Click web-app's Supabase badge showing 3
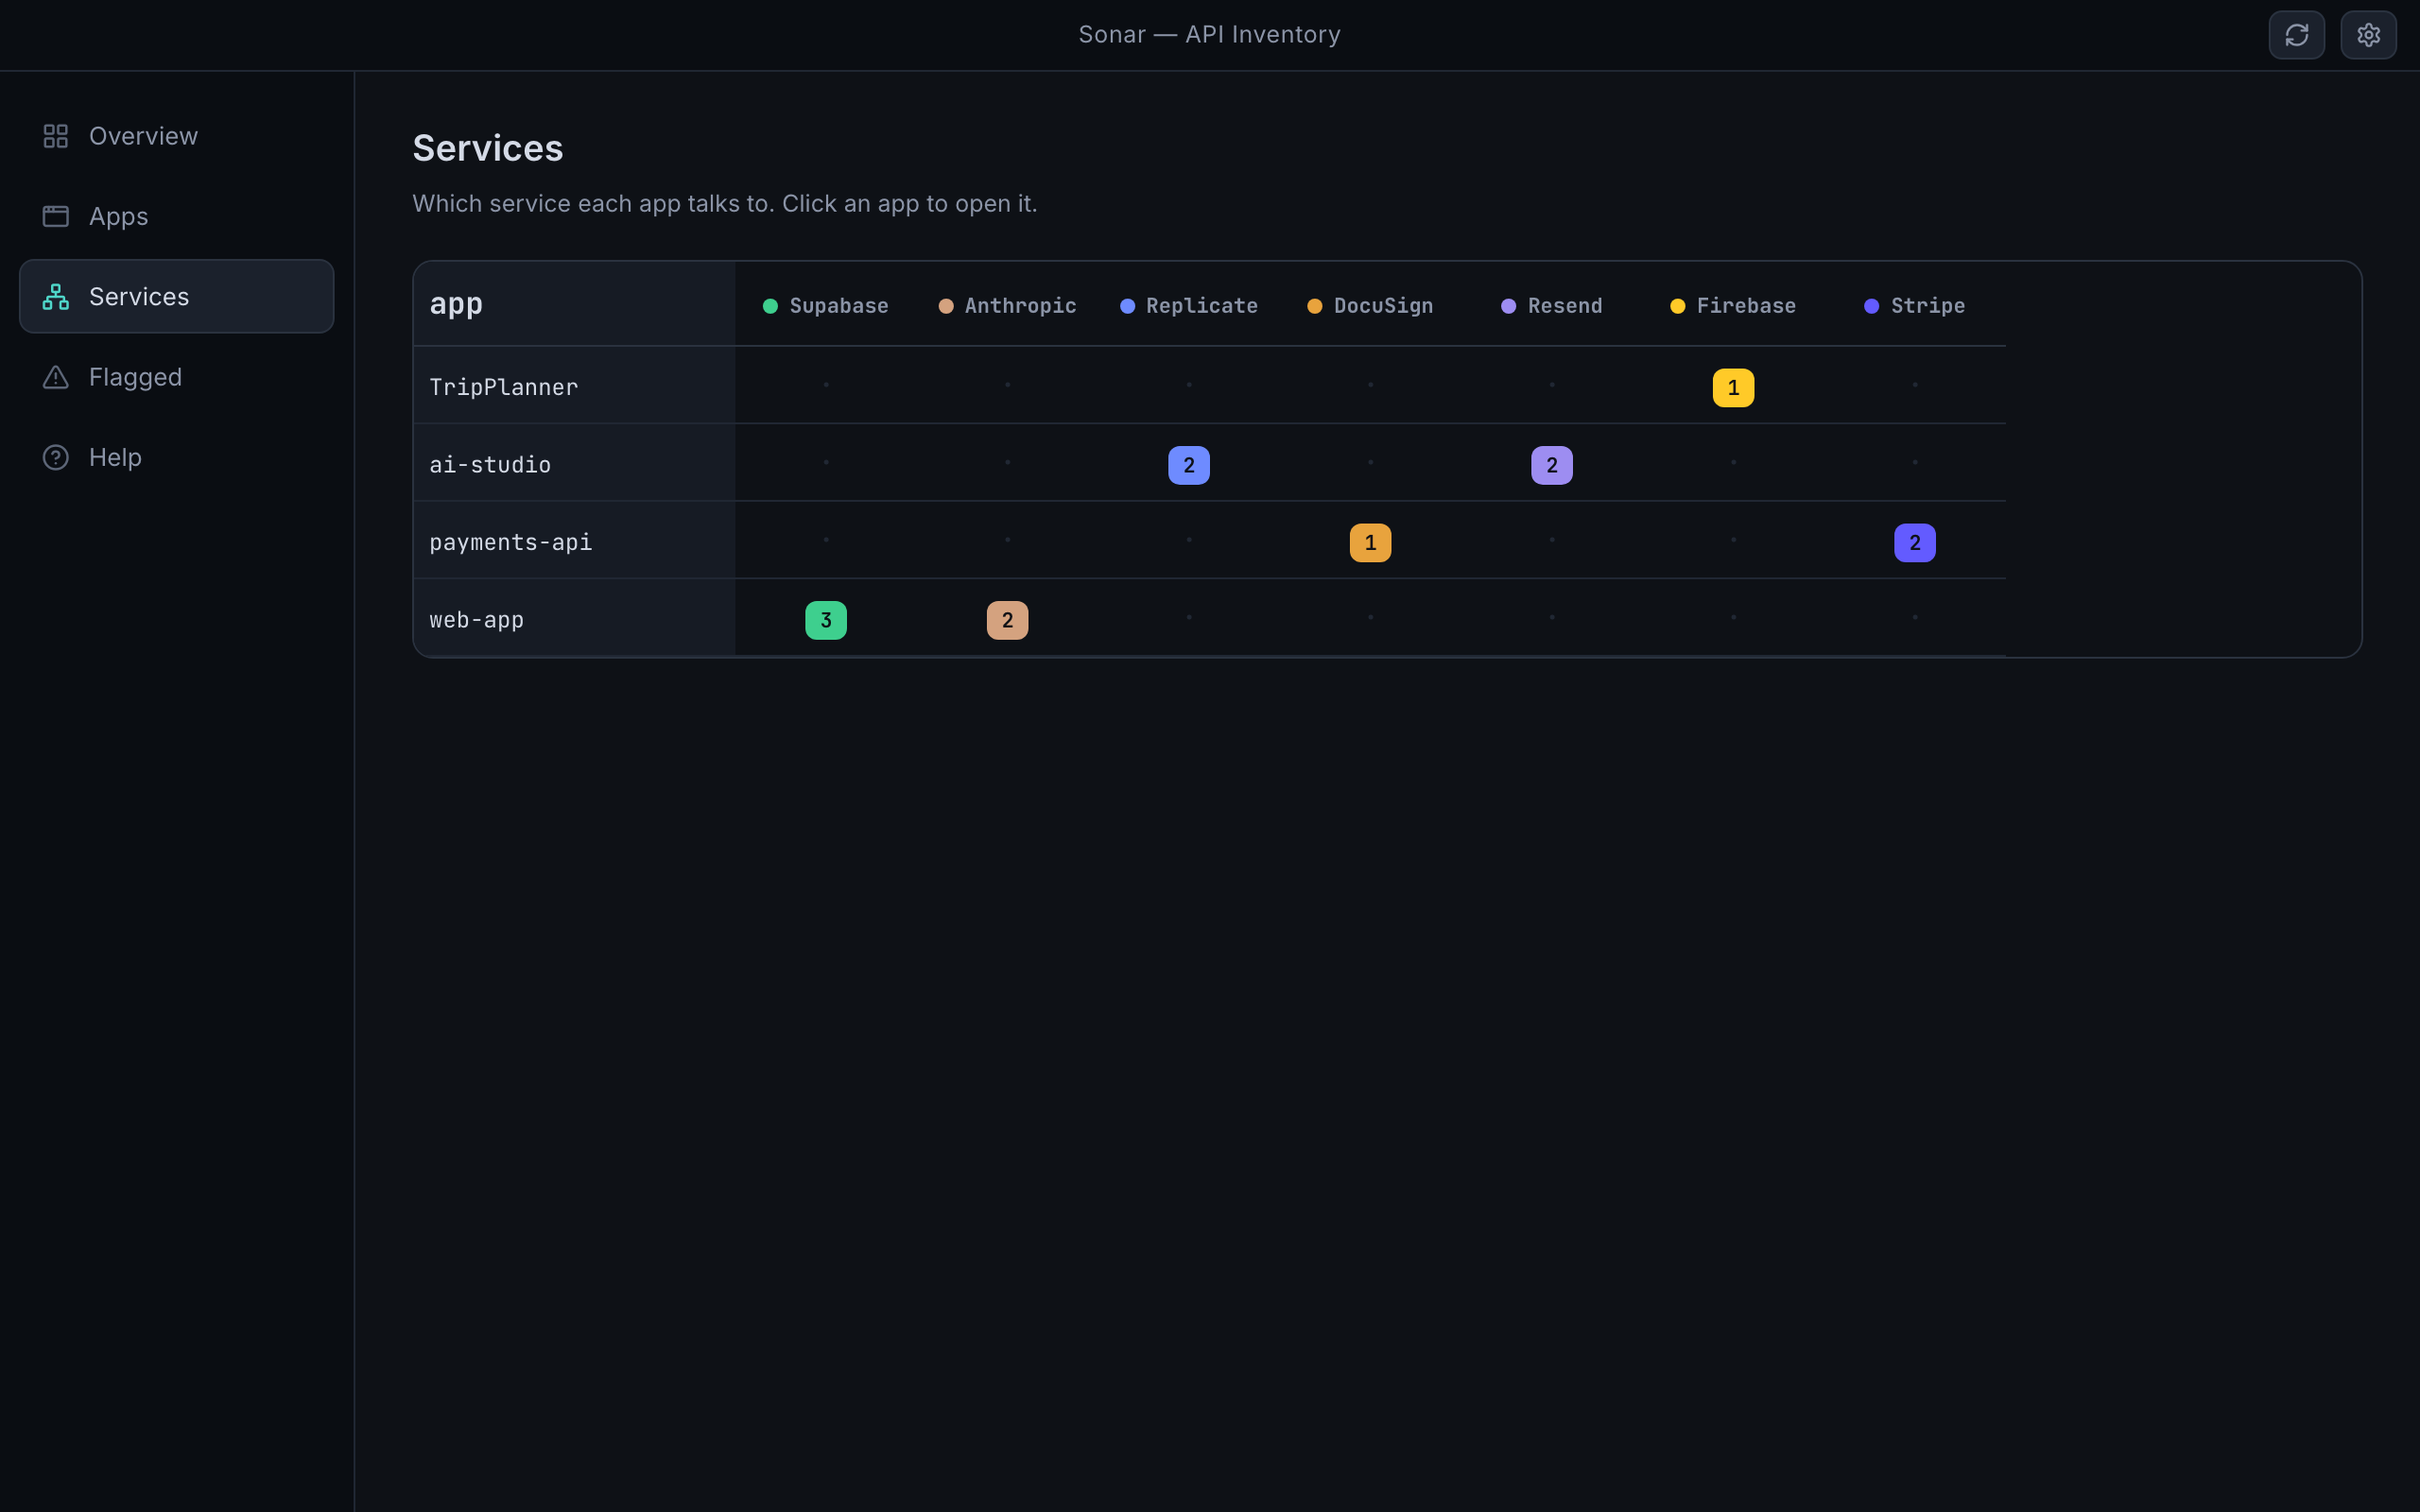 [x=826, y=620]
